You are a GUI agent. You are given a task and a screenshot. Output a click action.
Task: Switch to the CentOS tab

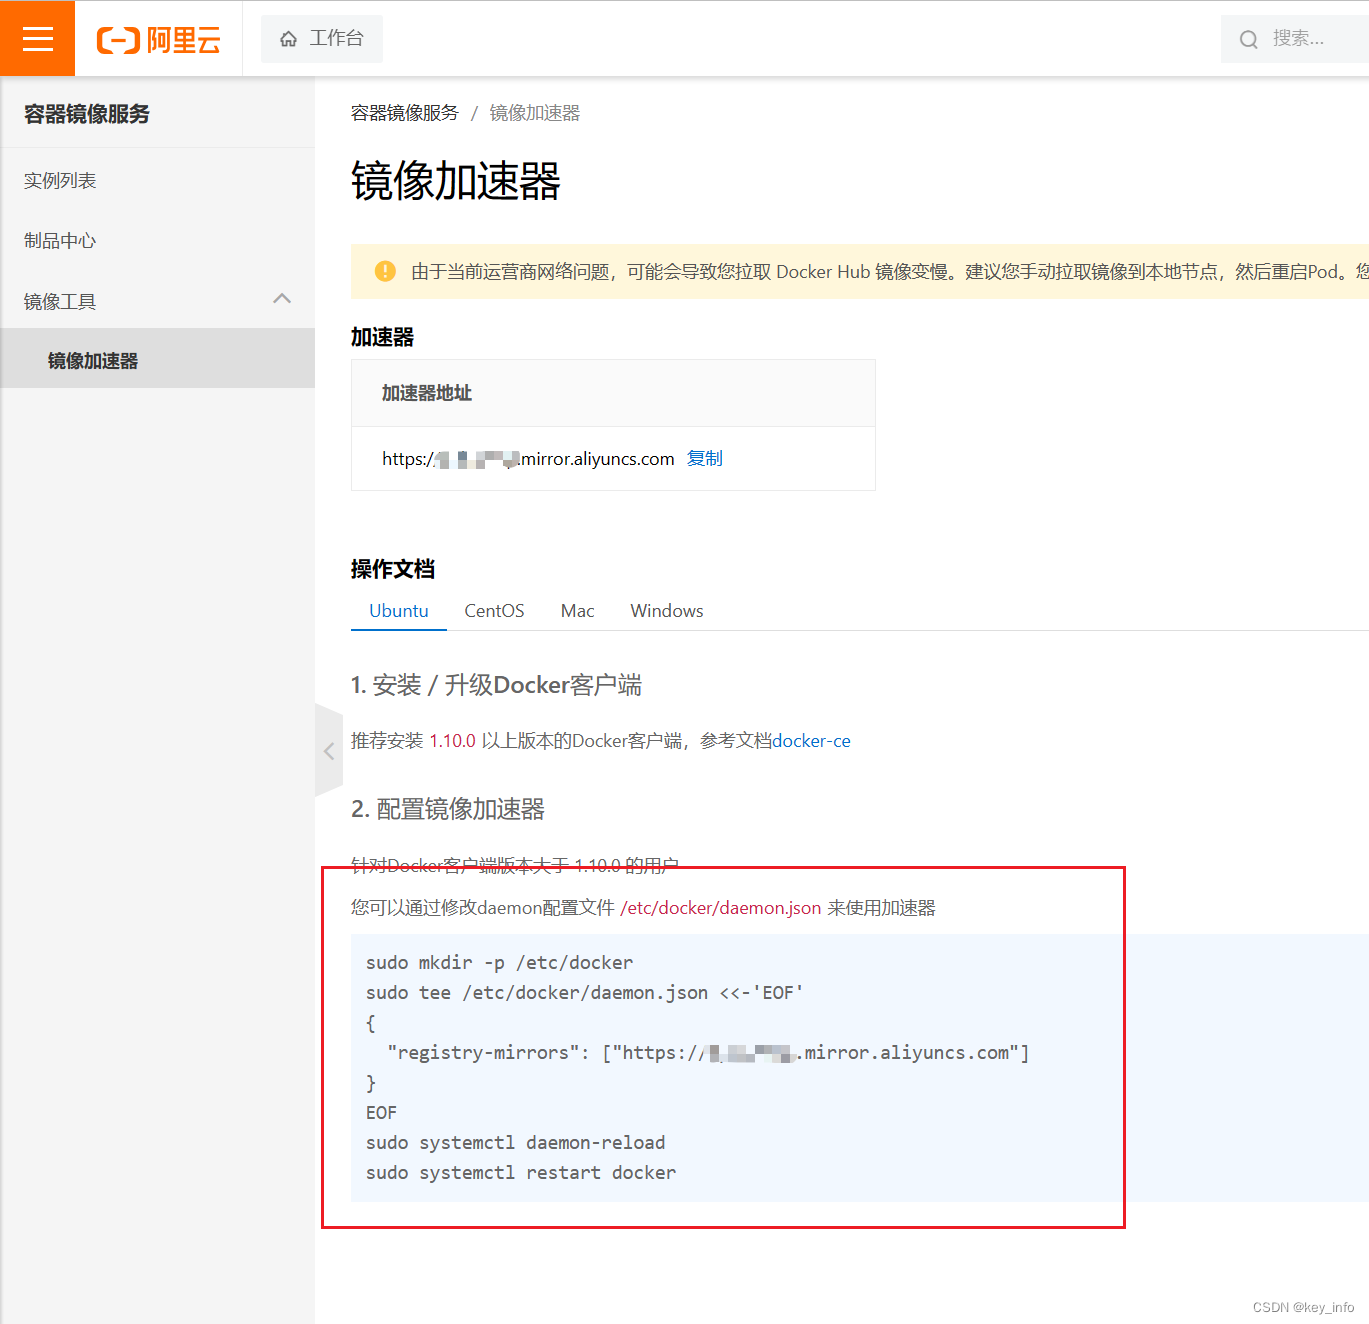pos(494,611)
